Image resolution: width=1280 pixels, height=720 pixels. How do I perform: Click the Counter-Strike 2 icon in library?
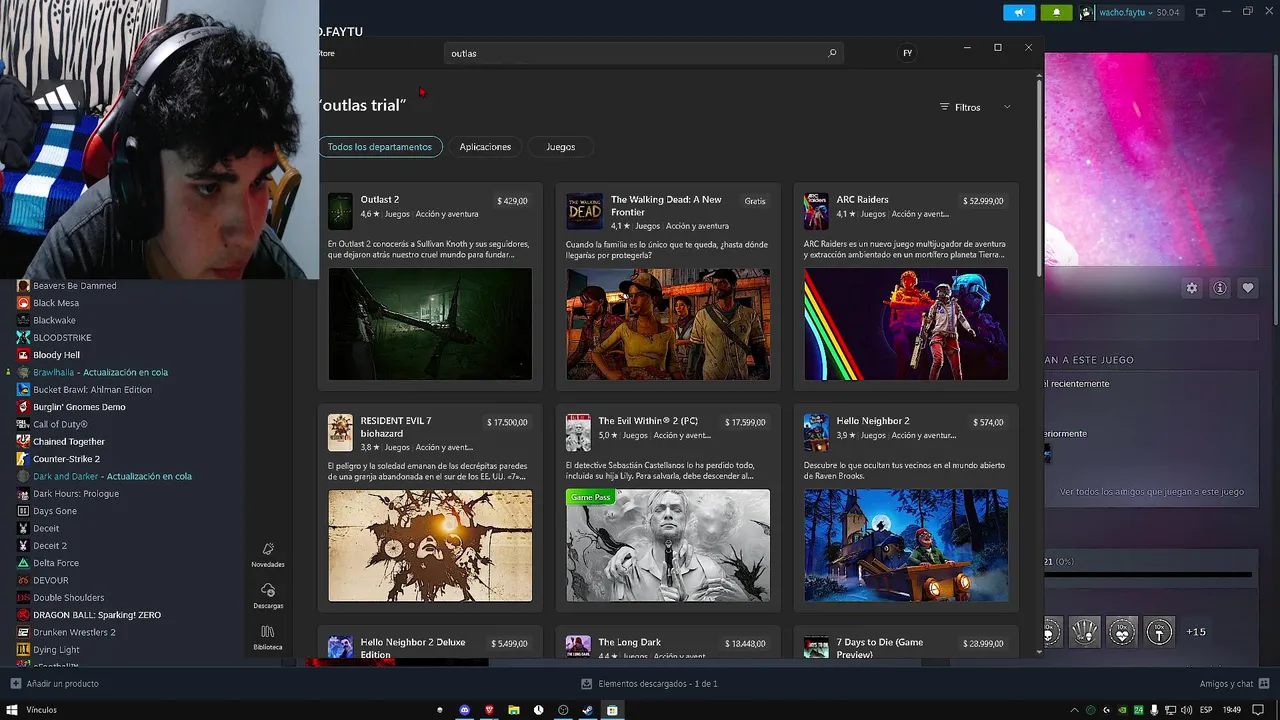23,459
